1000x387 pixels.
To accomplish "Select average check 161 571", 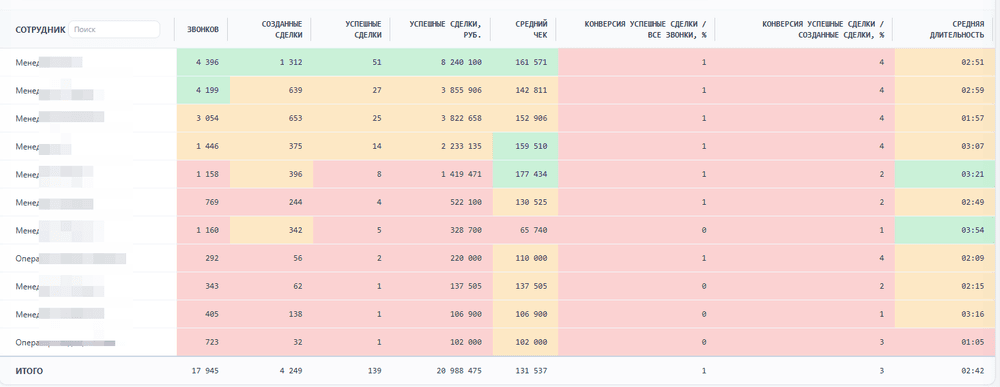I will (x=525, y=62).
